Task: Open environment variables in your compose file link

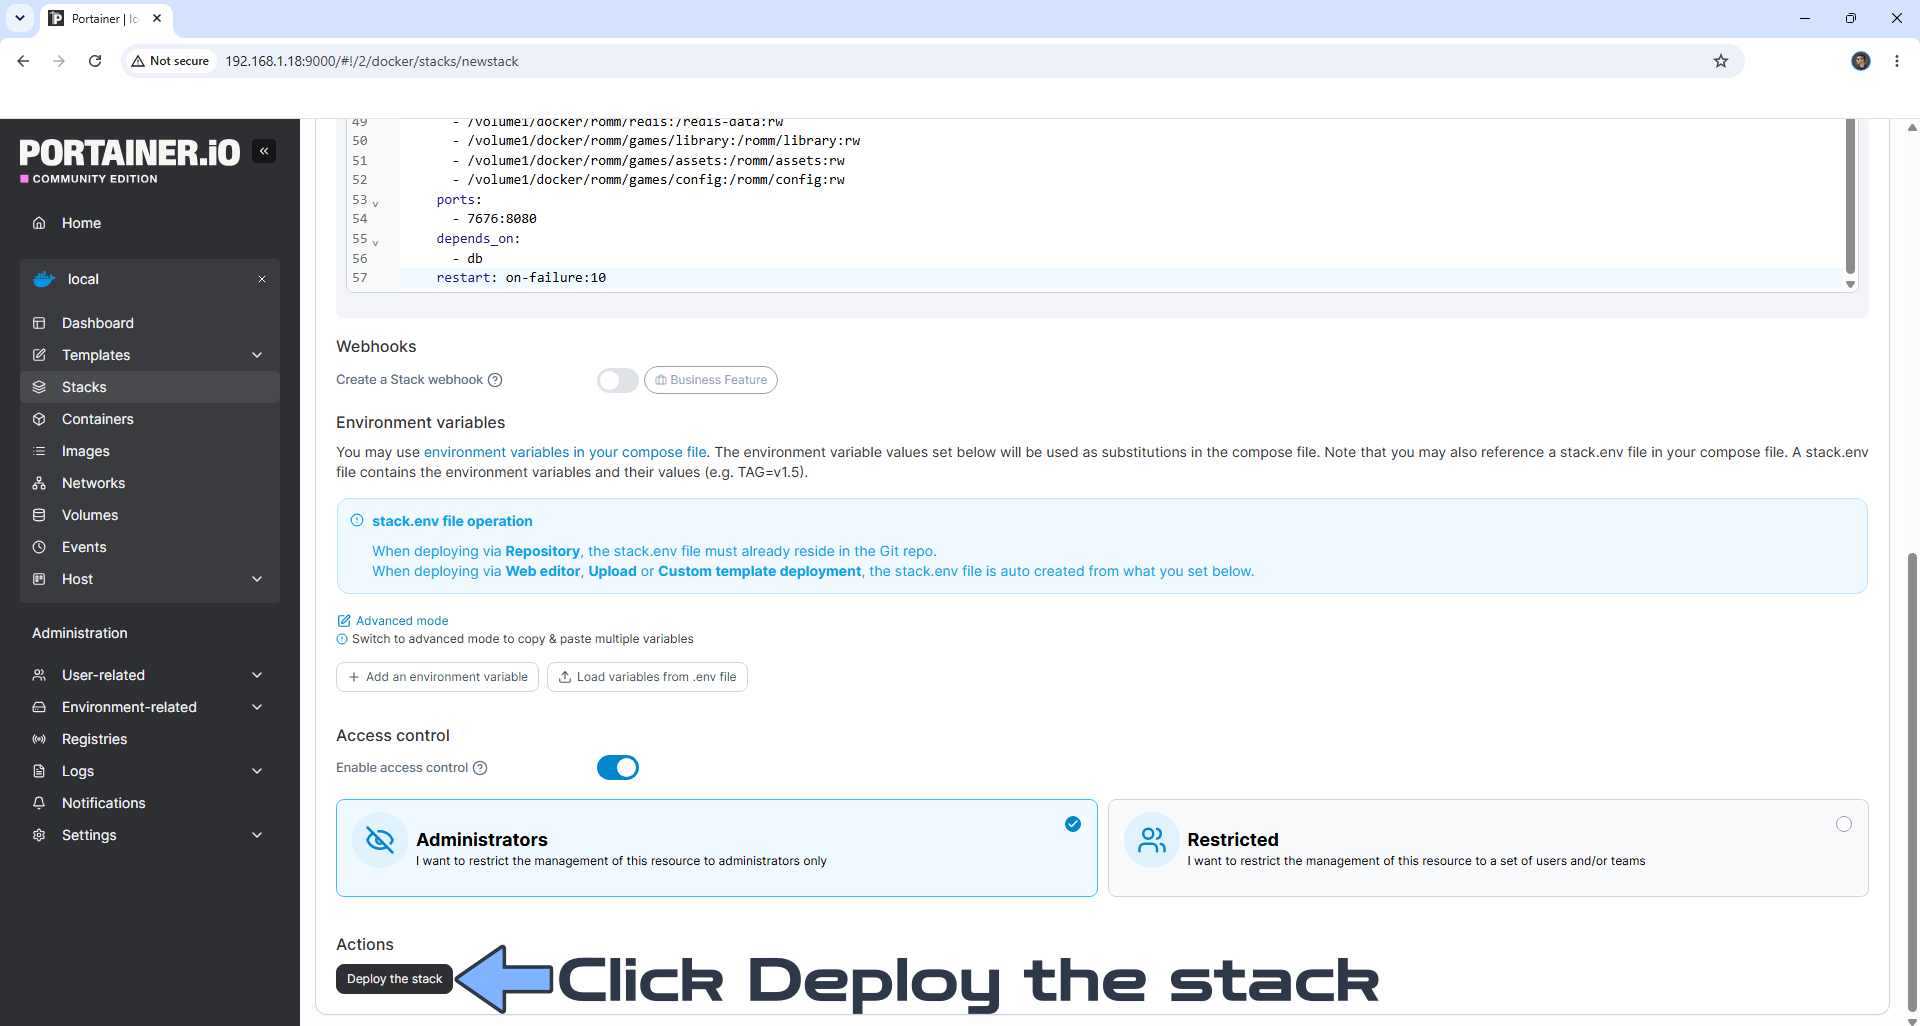Action: pos(565,452)
